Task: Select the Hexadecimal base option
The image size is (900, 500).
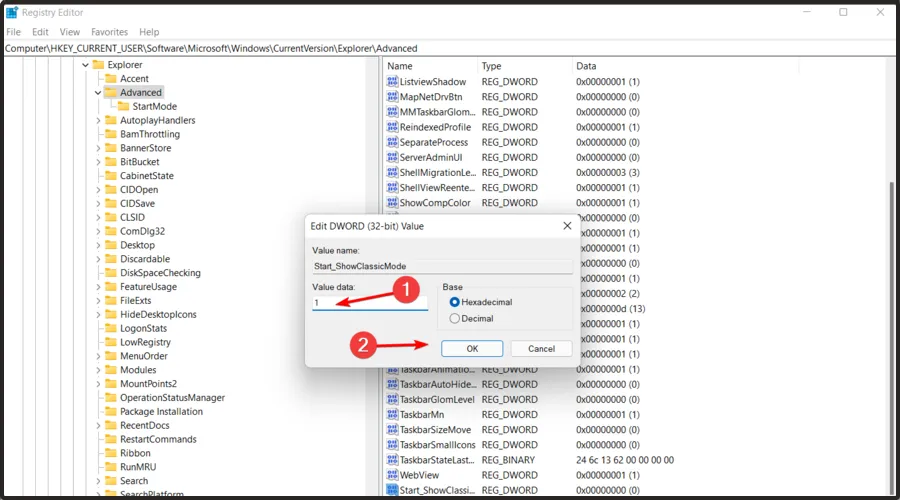Action: (455, 302)
